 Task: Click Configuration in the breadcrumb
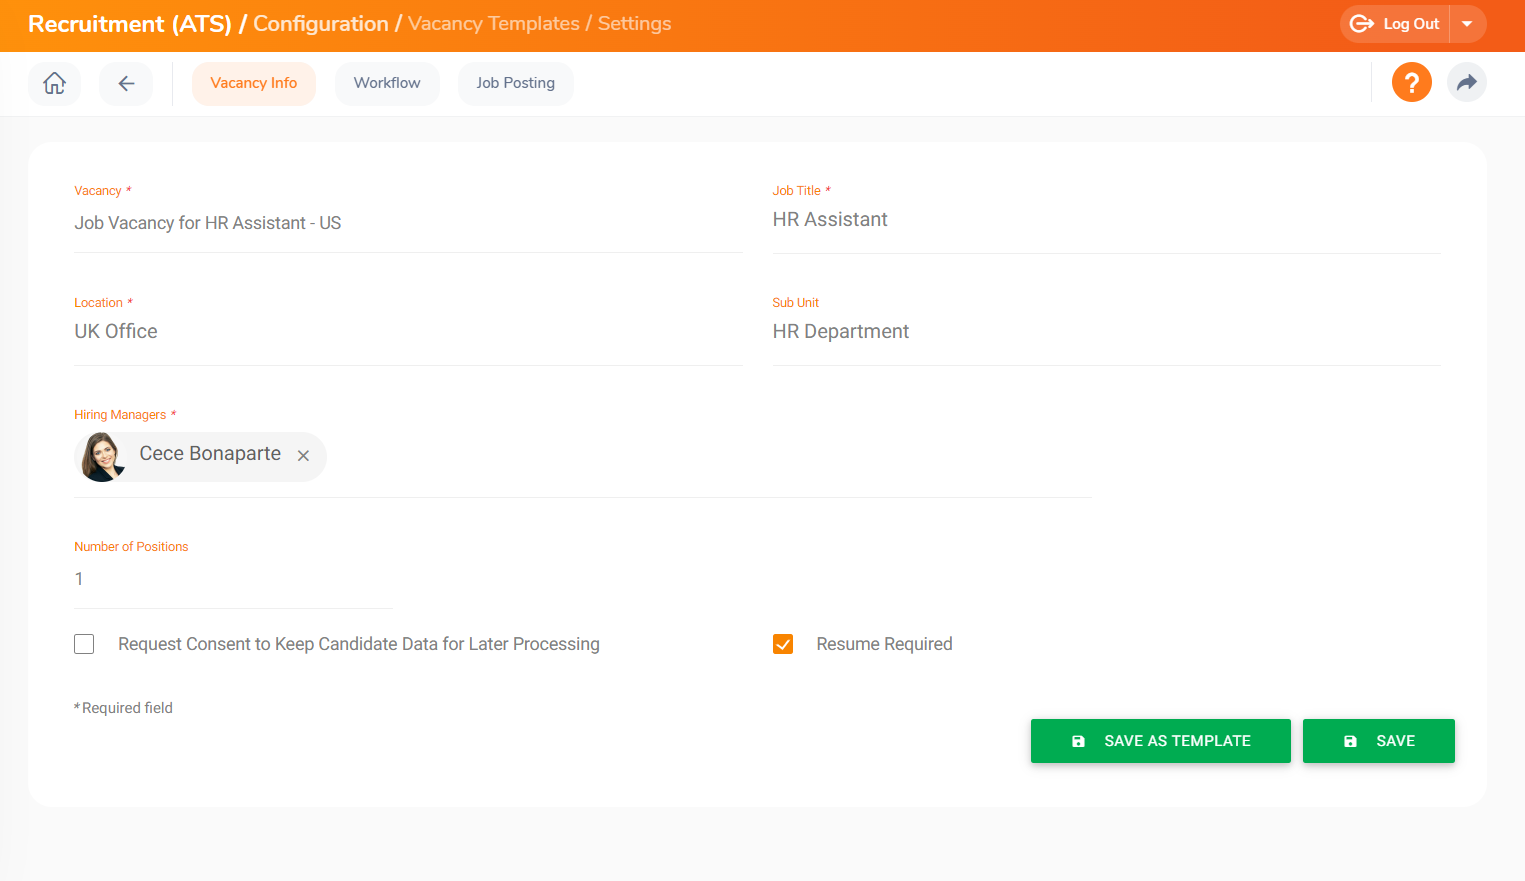[x=320, y=24]
